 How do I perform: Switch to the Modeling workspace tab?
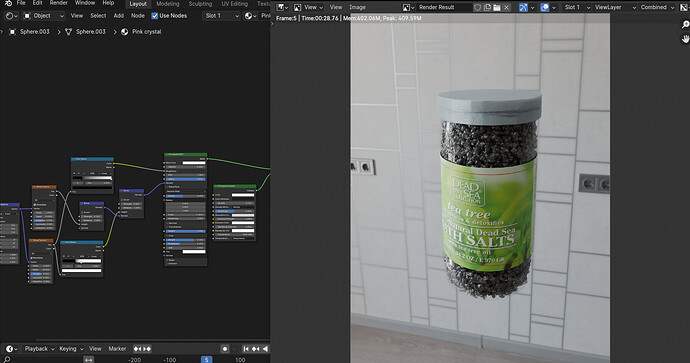pos(168,4)
